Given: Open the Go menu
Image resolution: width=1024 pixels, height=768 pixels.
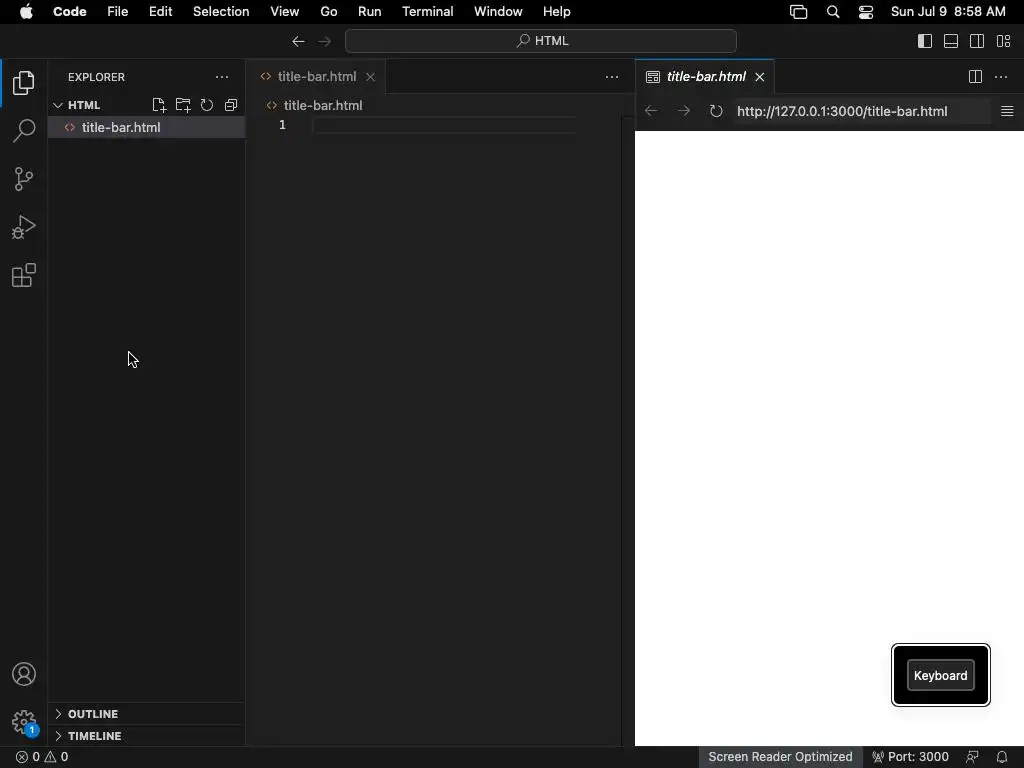Looking at the screenshot, I should click(328, 12).
